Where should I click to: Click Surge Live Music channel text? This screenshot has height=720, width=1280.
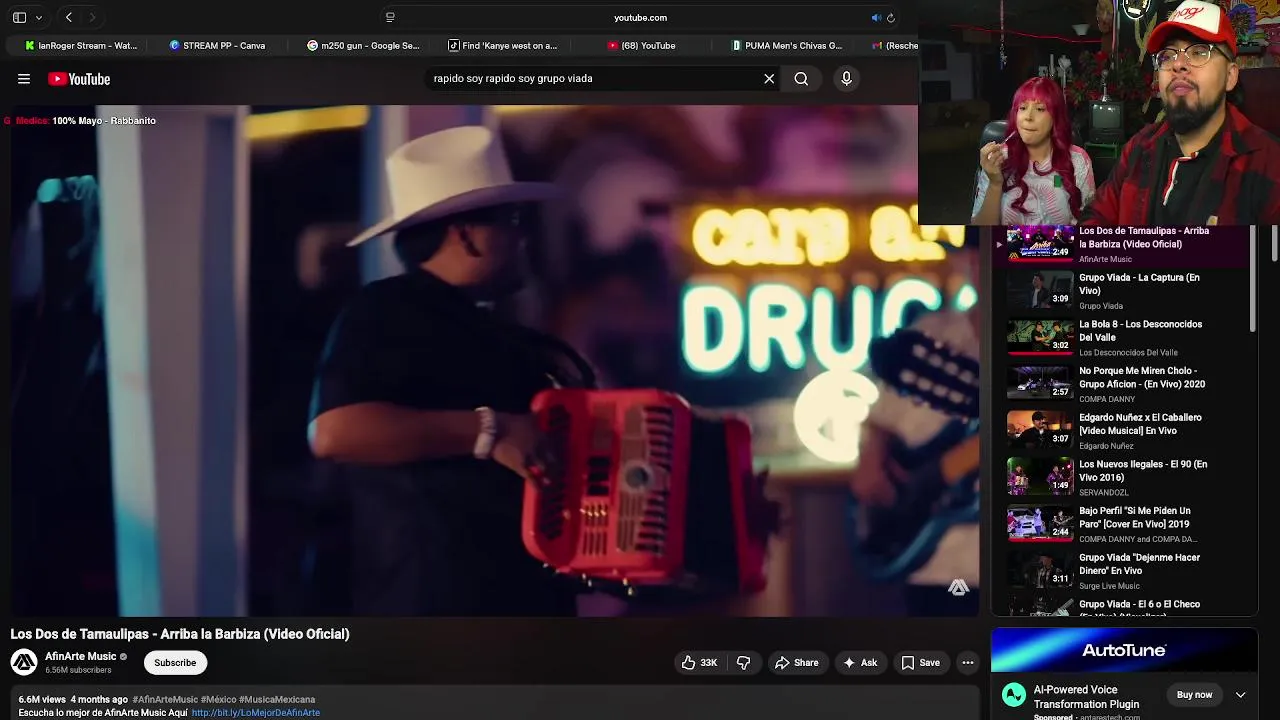pos(1109,586)
